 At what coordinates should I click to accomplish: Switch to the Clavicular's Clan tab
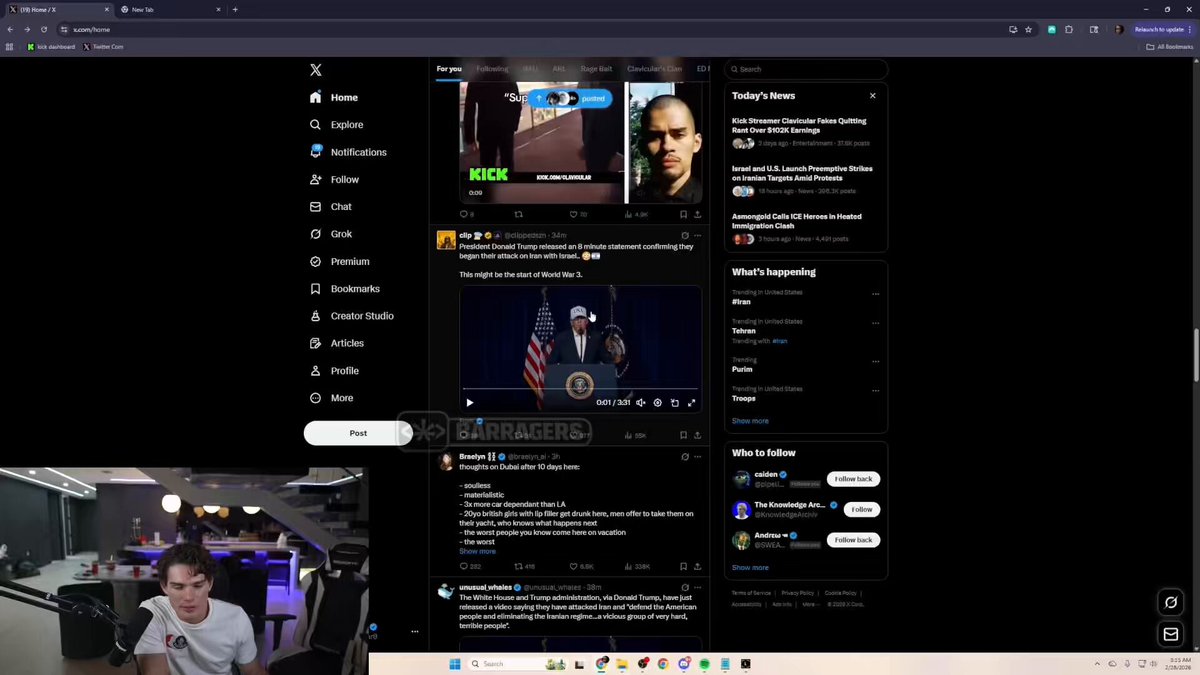pyautogui.click(x=654, y=69)
